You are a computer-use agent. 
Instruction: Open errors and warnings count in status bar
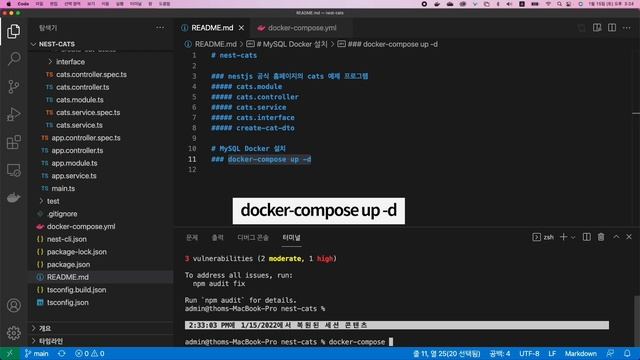pos(90,353)
